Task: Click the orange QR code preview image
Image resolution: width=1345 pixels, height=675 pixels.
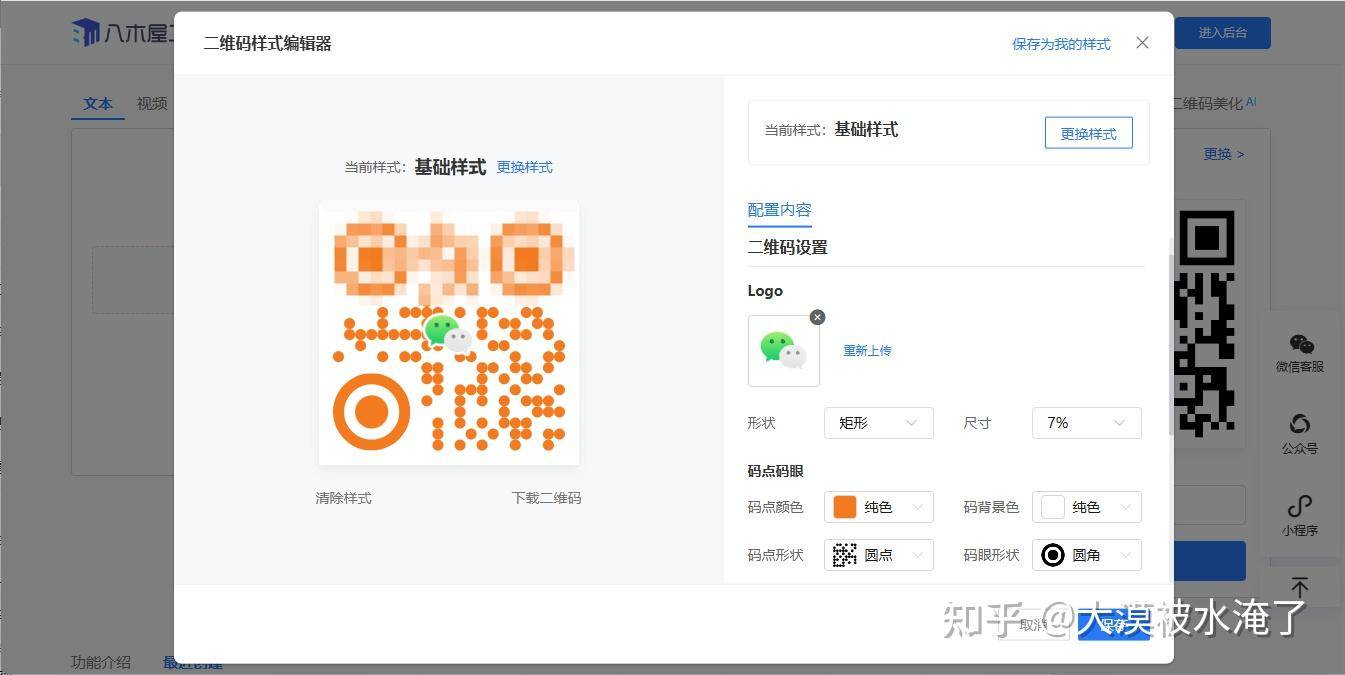Action: coord(449,333)
